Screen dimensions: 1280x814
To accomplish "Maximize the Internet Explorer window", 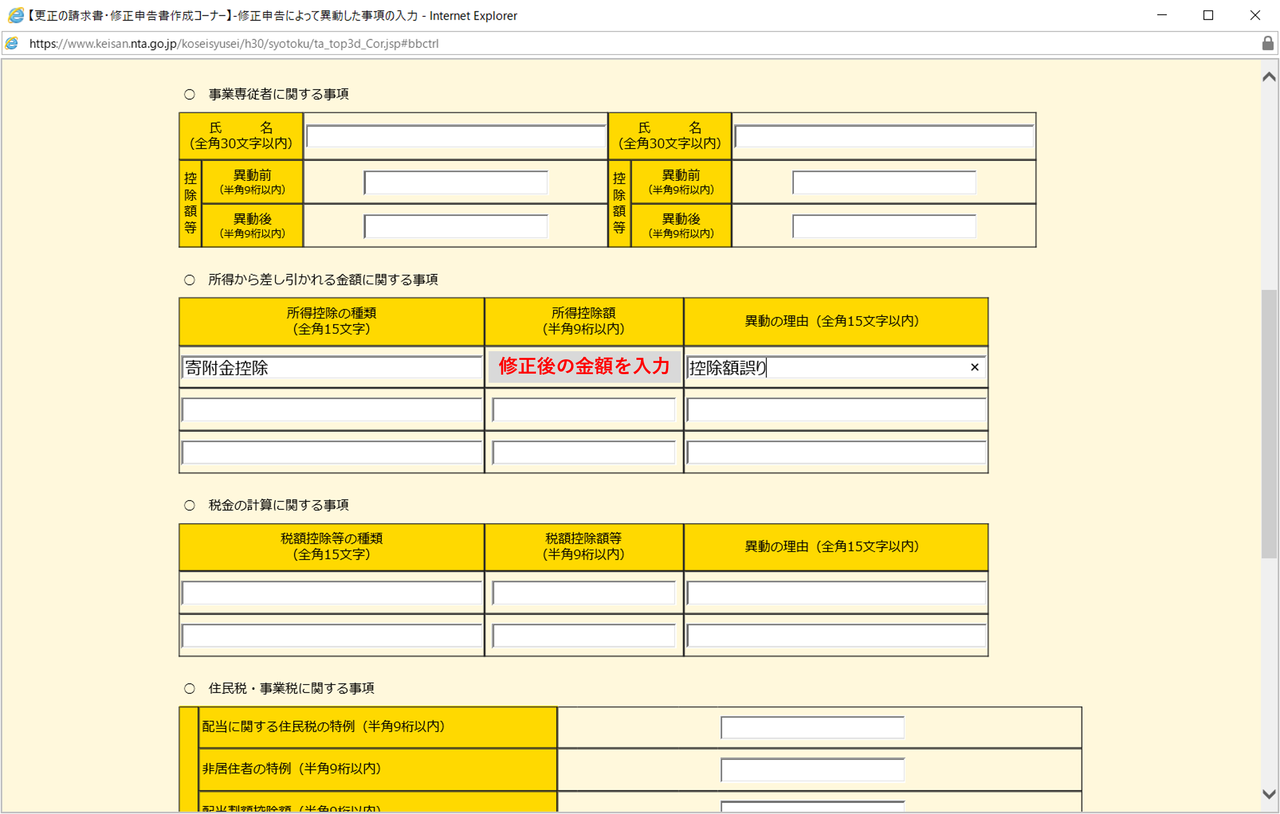I will [x=1208, y=16].
